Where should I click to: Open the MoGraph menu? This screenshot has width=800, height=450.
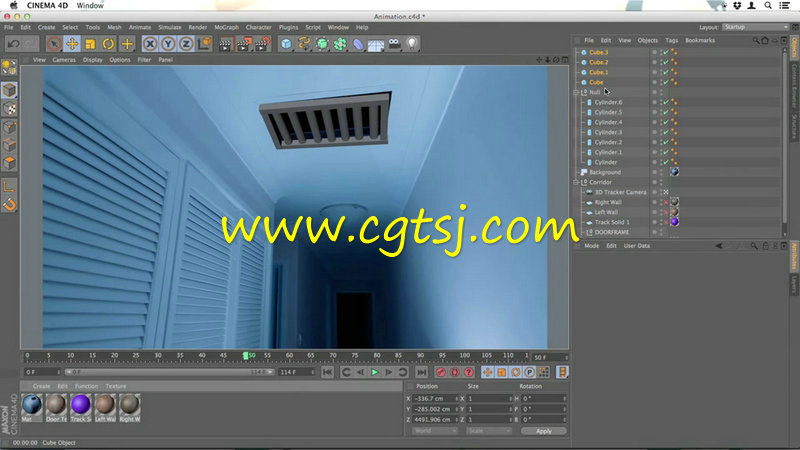[227, 28]
